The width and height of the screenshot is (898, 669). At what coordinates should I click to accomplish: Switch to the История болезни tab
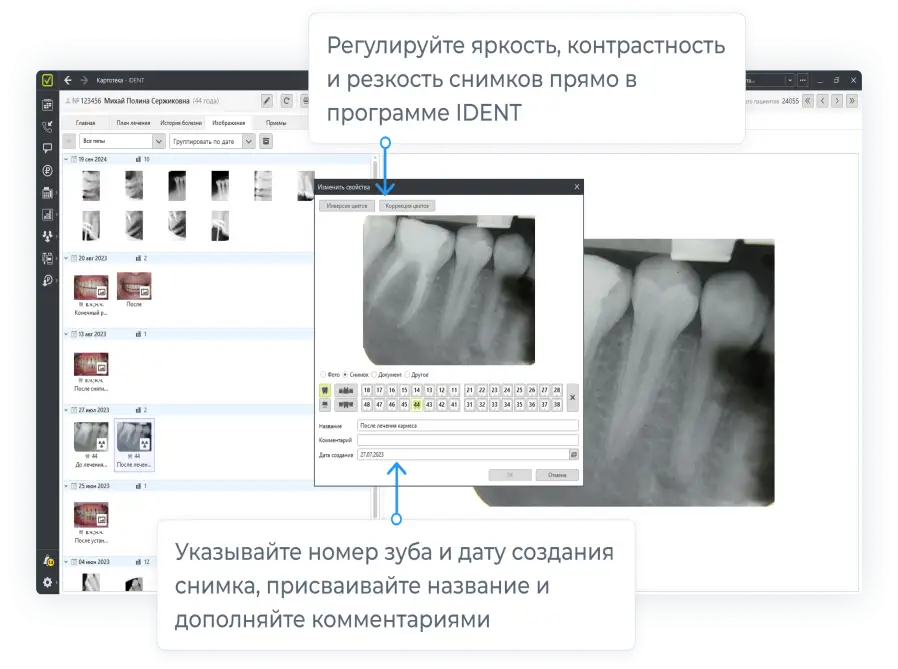(180, 122)
